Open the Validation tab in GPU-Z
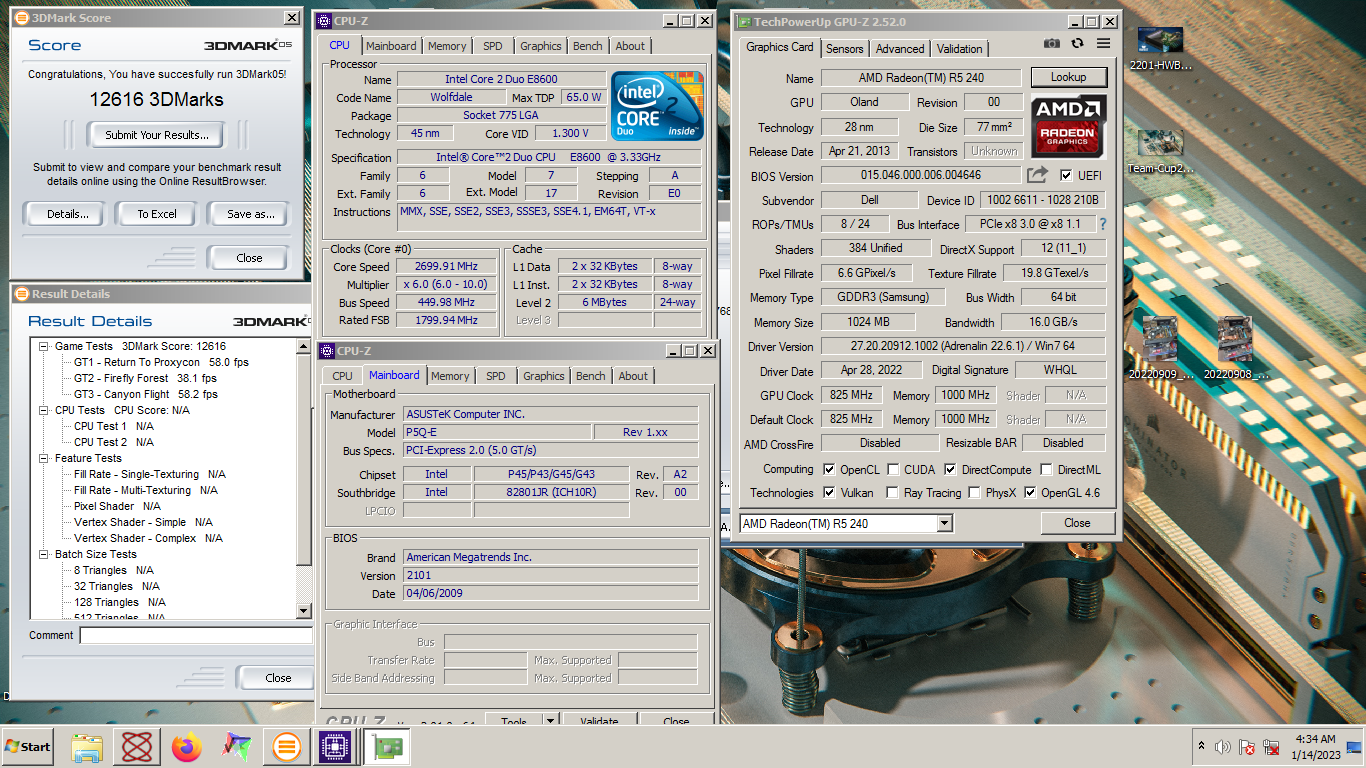Viewport: 1366px width, 768px height. (960, 48)
